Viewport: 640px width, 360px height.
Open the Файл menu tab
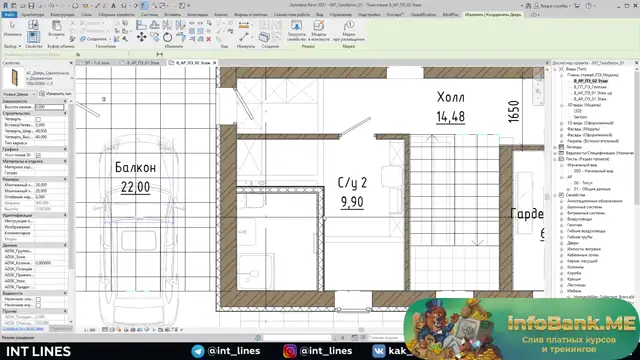coord(9,15)
